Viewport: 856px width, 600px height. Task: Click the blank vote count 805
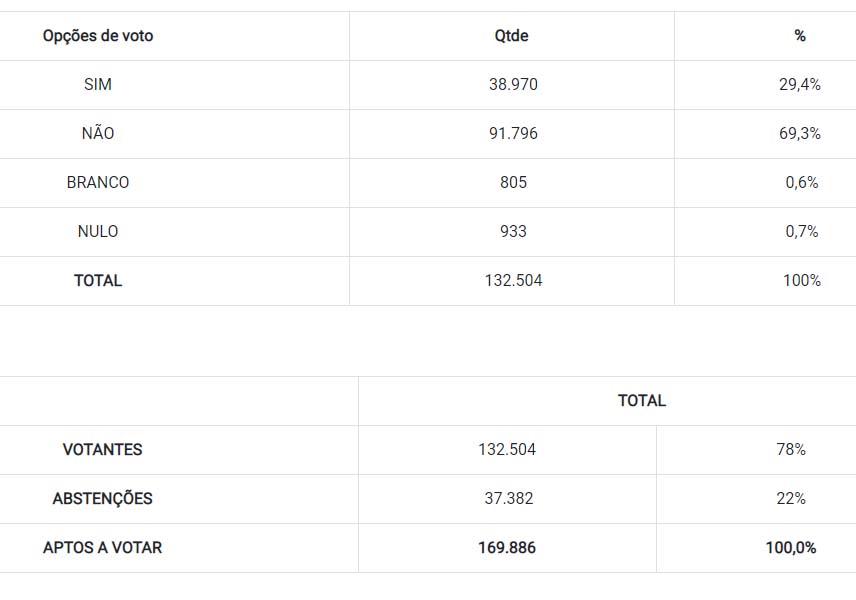point(513,182)
